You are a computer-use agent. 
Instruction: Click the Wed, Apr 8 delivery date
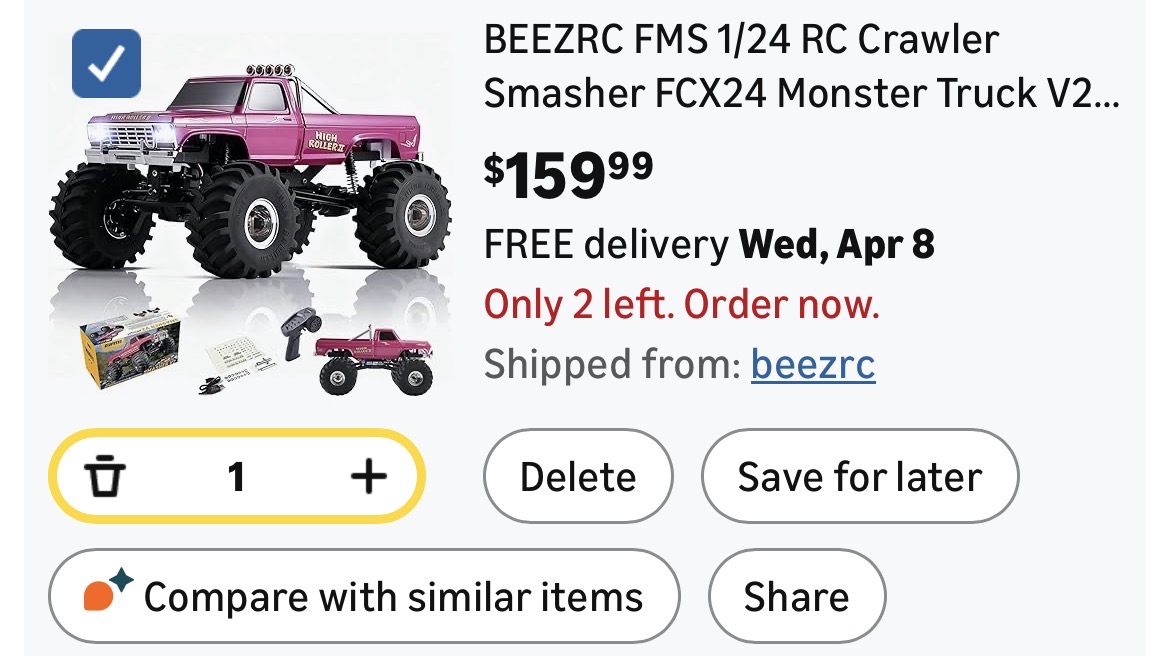836,244
